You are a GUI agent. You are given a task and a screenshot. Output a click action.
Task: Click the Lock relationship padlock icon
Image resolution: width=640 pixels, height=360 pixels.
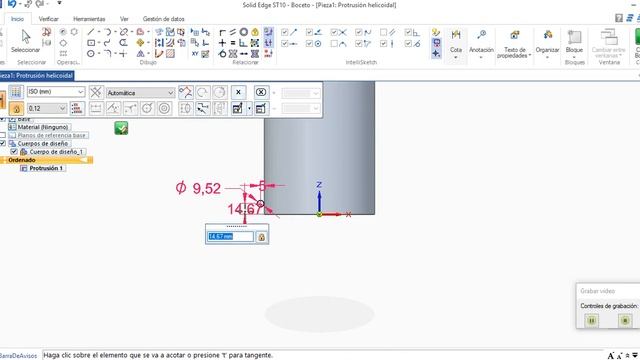[255, 32]
